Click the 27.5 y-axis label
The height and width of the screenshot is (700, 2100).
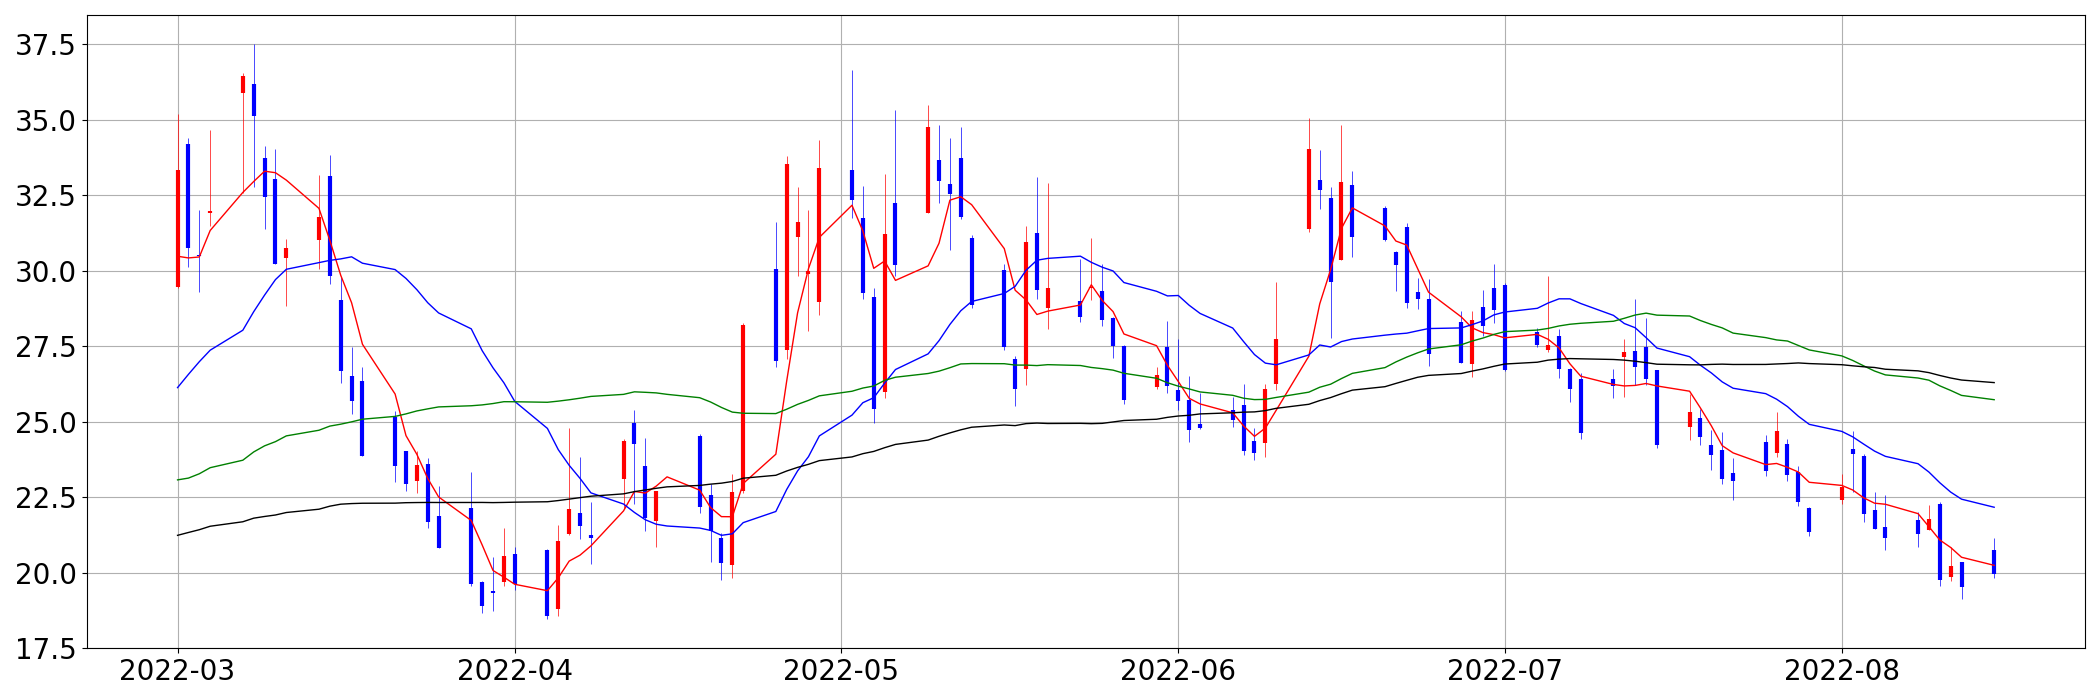44,348
